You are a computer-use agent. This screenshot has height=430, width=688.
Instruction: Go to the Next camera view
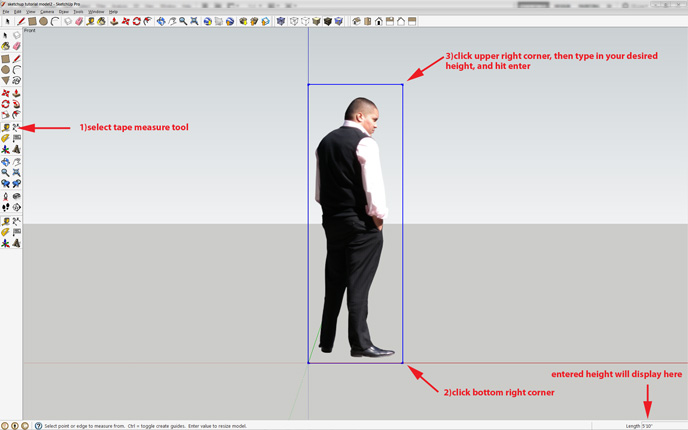(x=17, y=183)
